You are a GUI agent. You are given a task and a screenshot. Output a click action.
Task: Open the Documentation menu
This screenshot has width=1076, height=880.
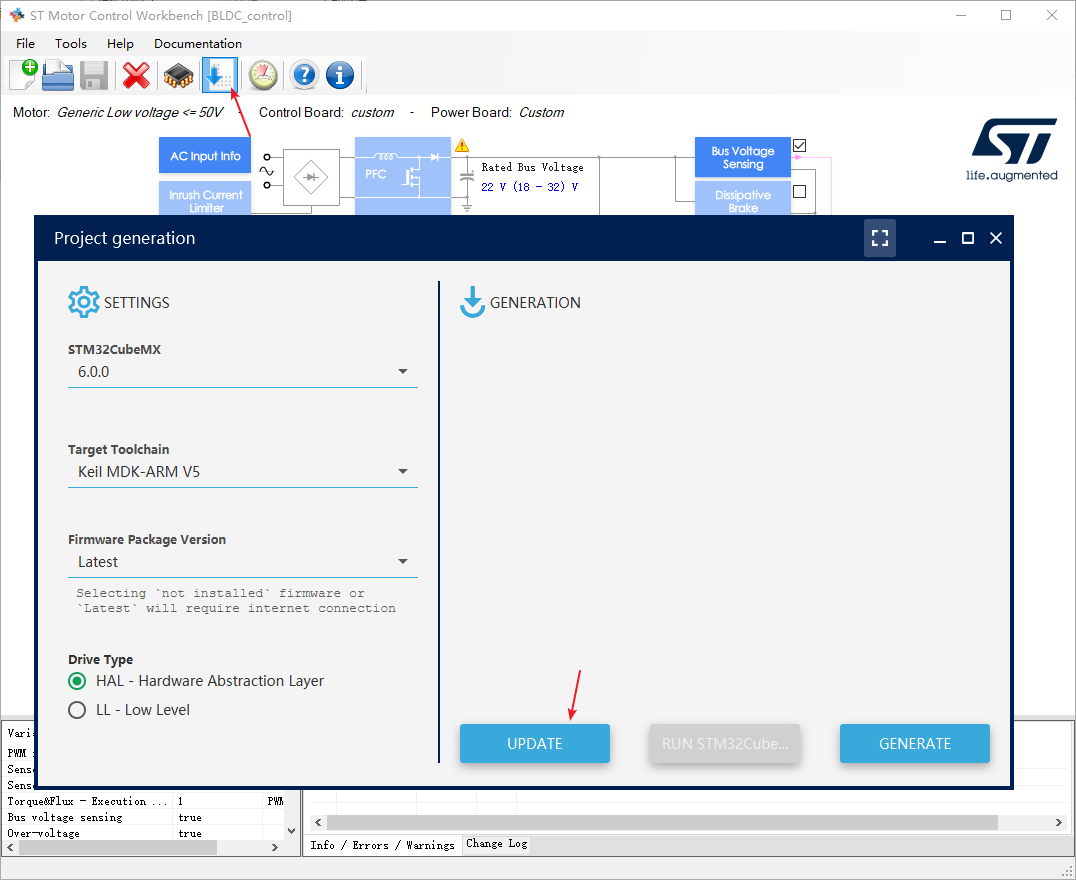click(x=198, y=43)
